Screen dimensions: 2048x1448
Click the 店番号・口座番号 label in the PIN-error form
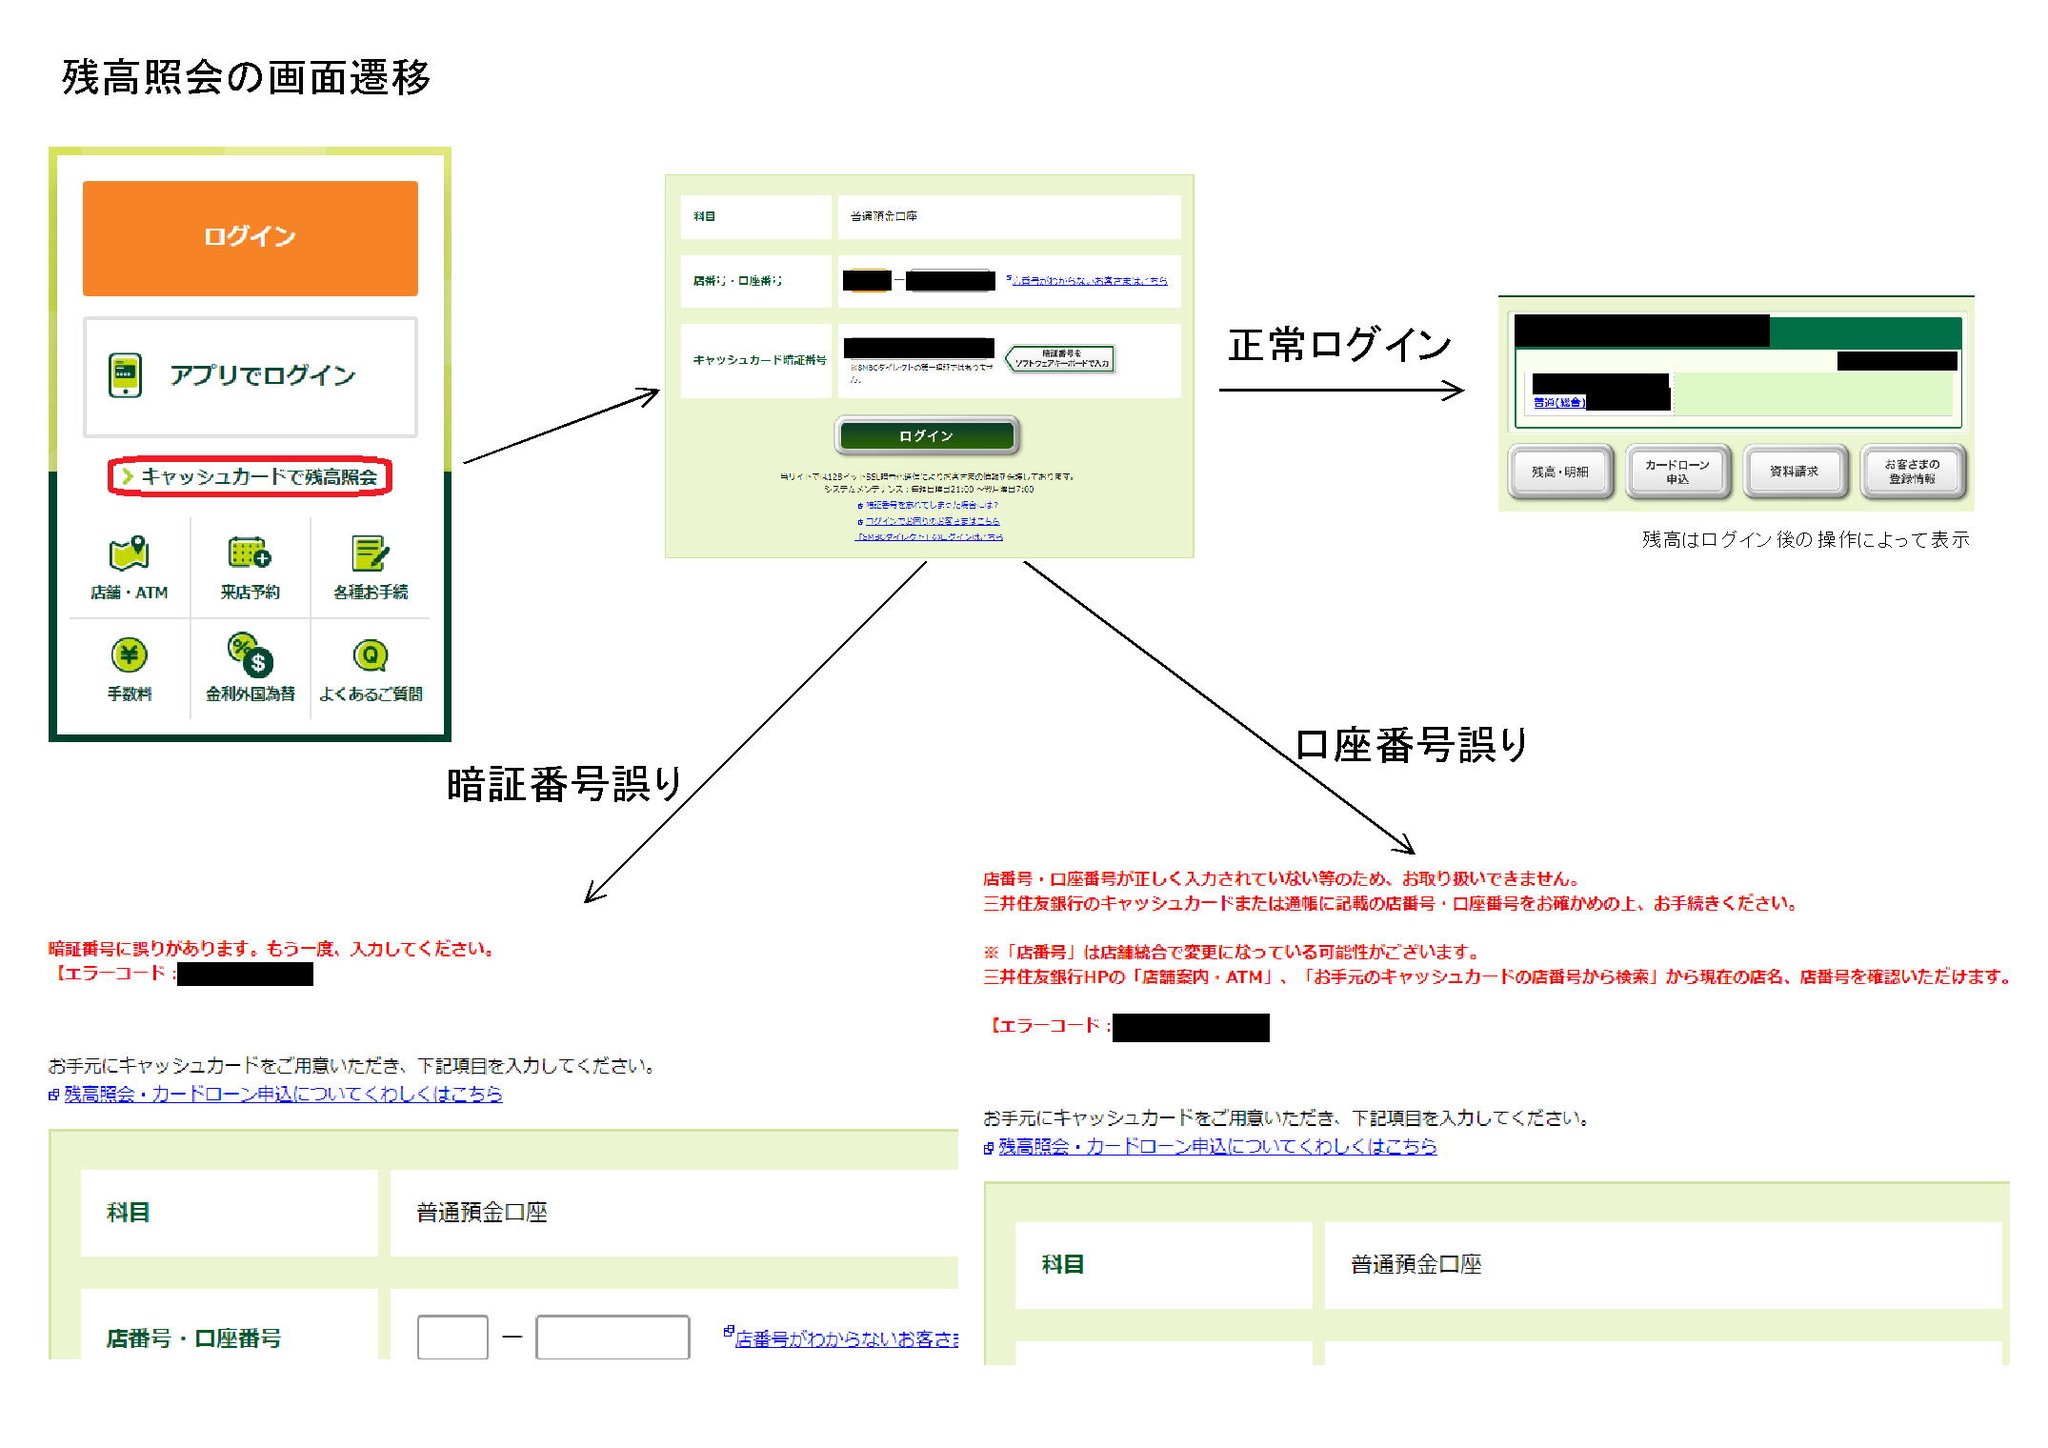pos(194,1338)
